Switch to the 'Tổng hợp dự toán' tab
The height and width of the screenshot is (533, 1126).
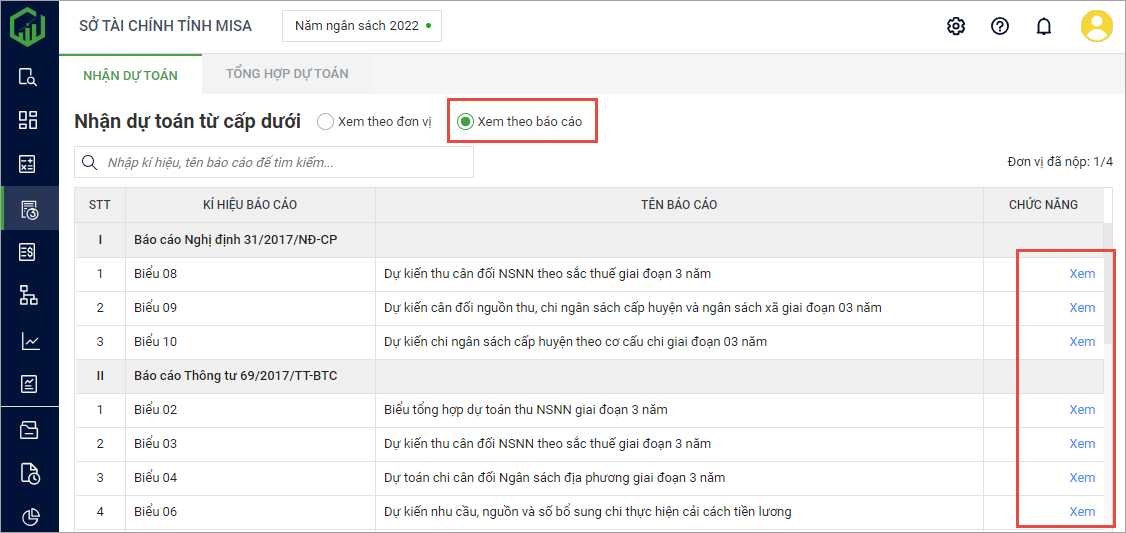[286, 74]
